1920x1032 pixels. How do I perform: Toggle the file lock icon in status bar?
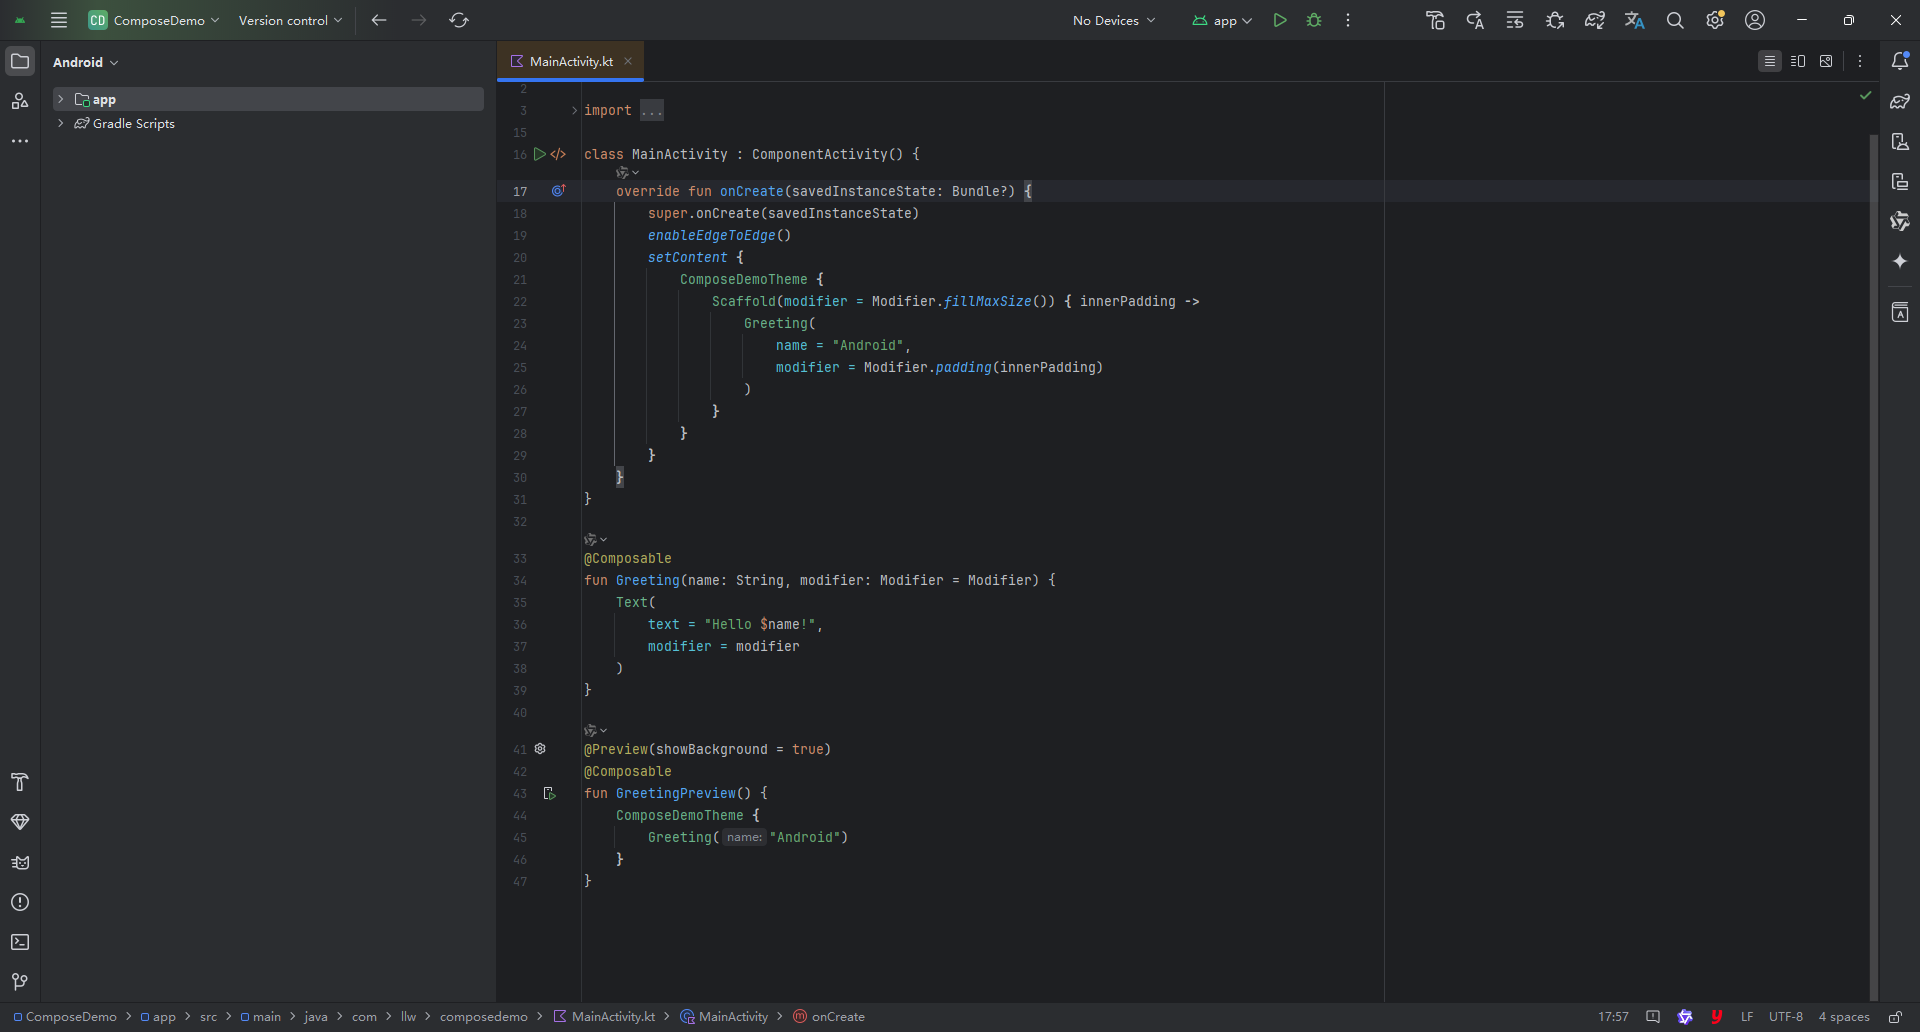pyautogui.click(x=1895, y=1016)
